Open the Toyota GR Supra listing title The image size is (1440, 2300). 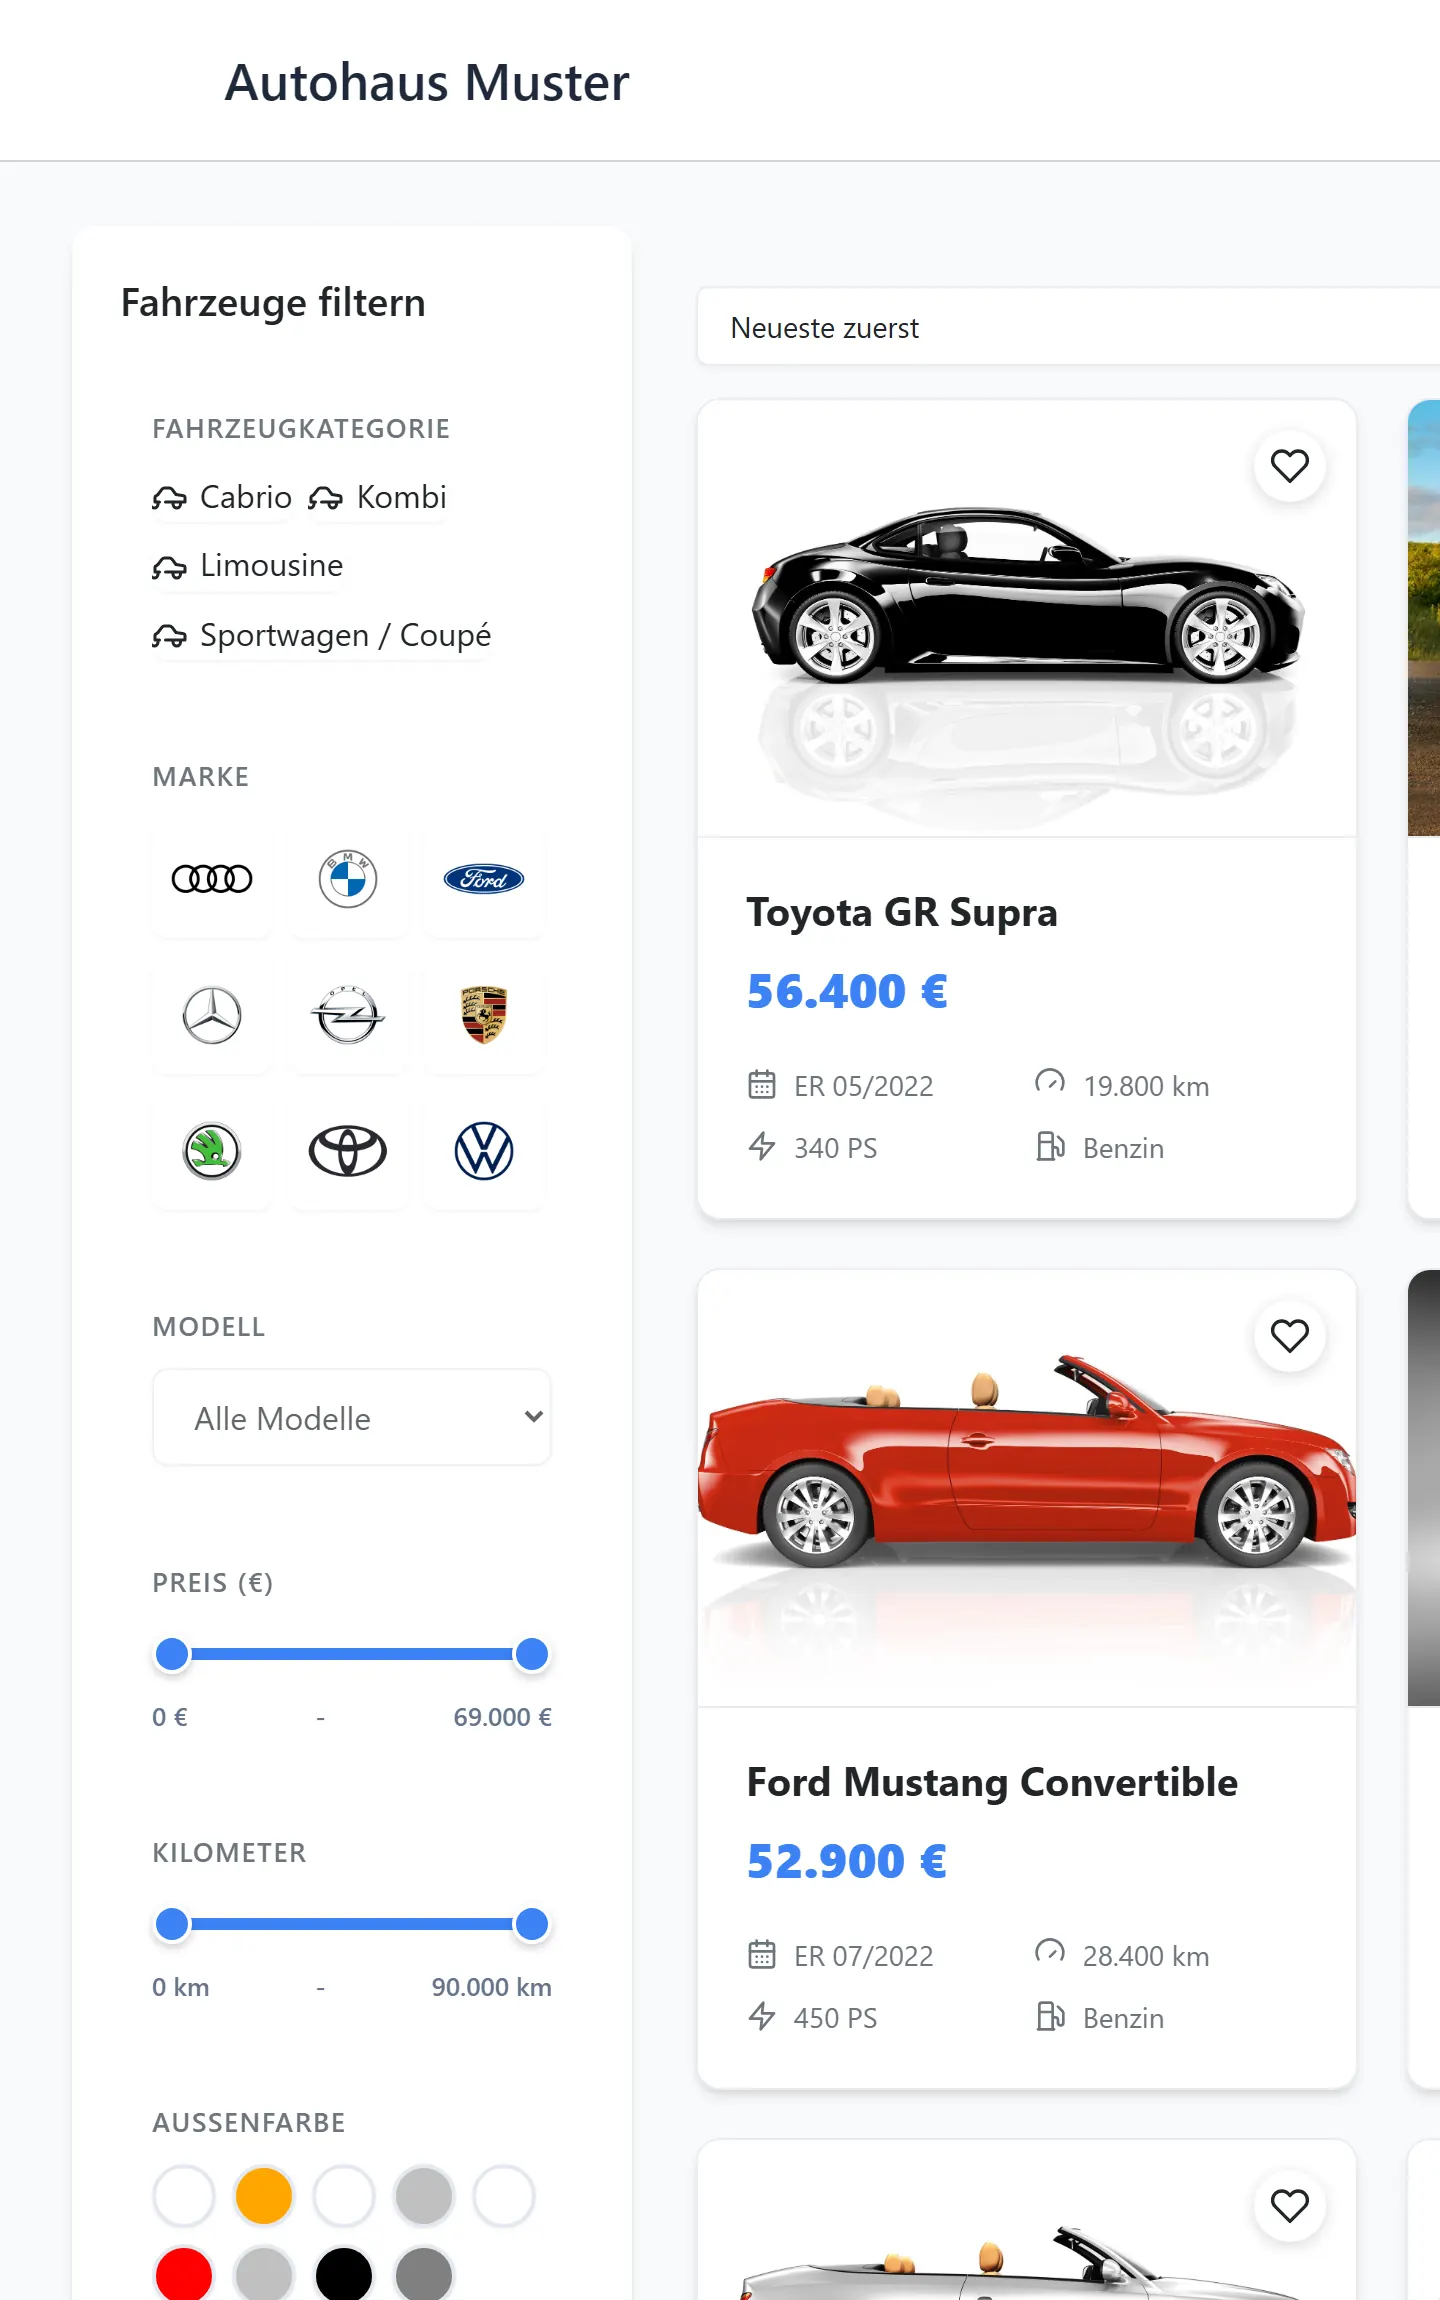tap(902, 912)
